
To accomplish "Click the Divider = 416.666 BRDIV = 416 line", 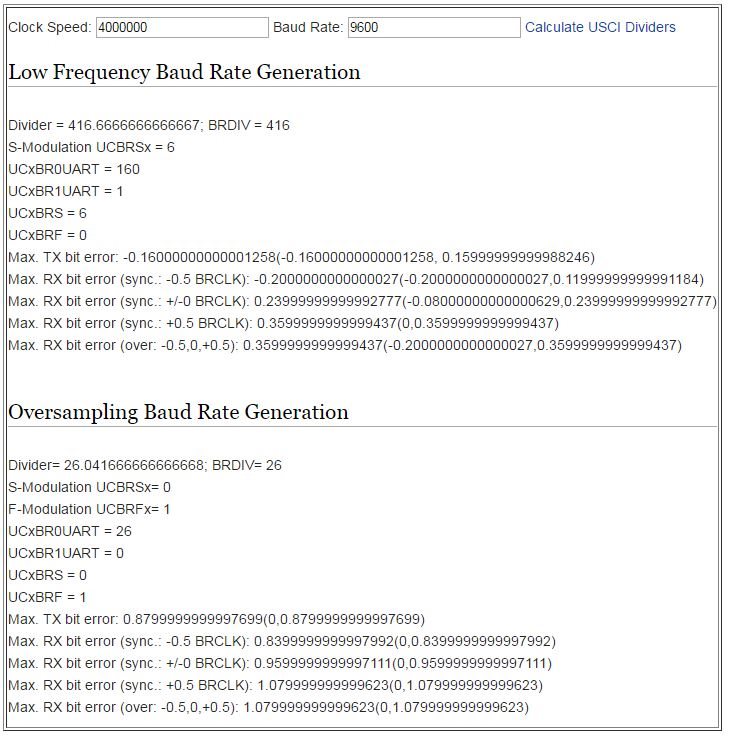I will (149, 125).
